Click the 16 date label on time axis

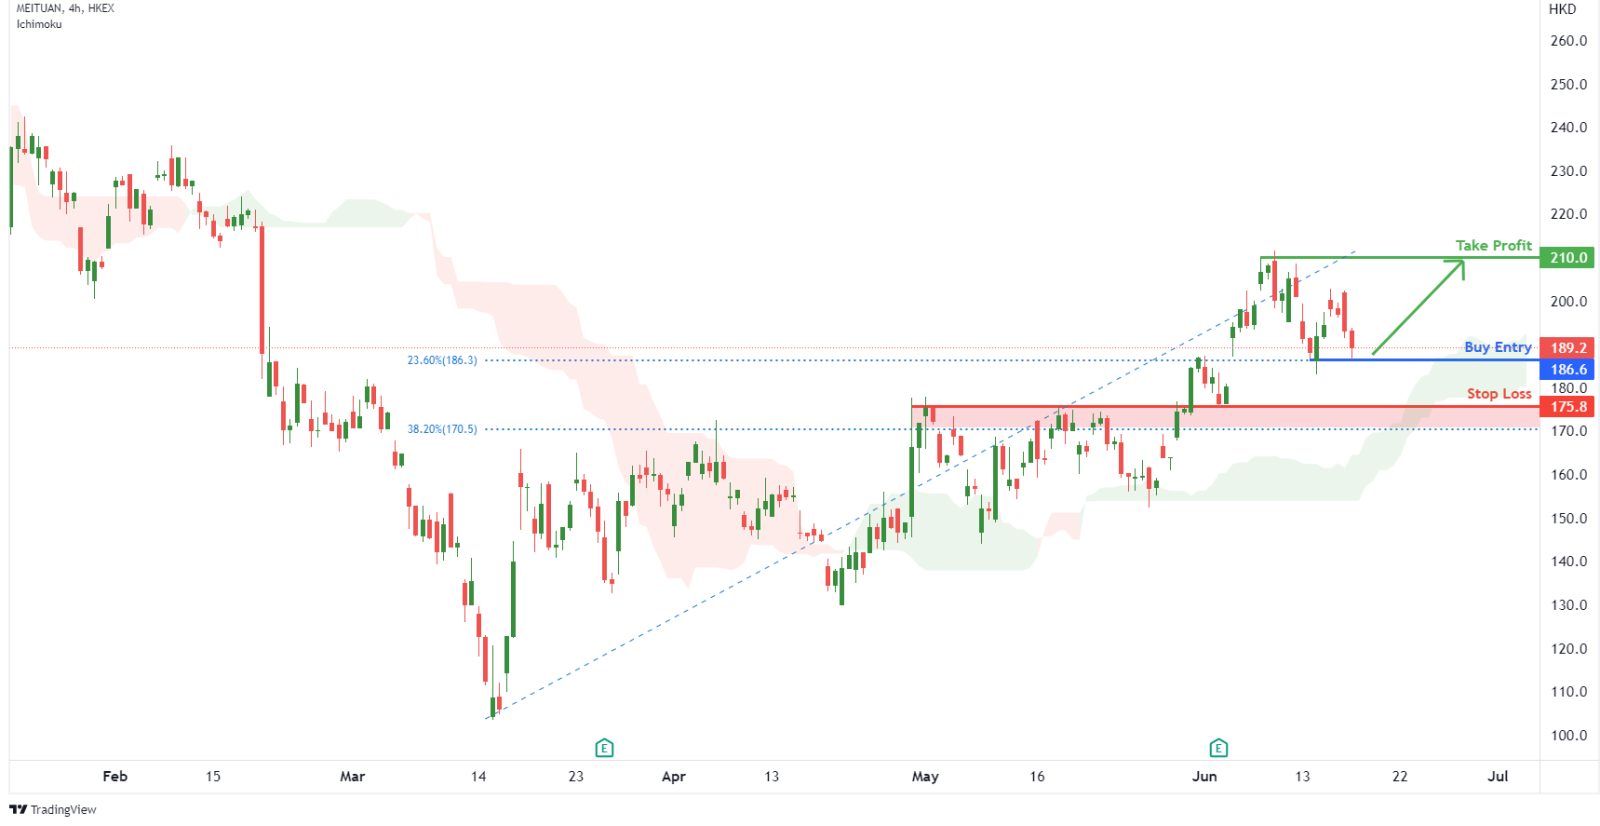tap(1037, 776)
